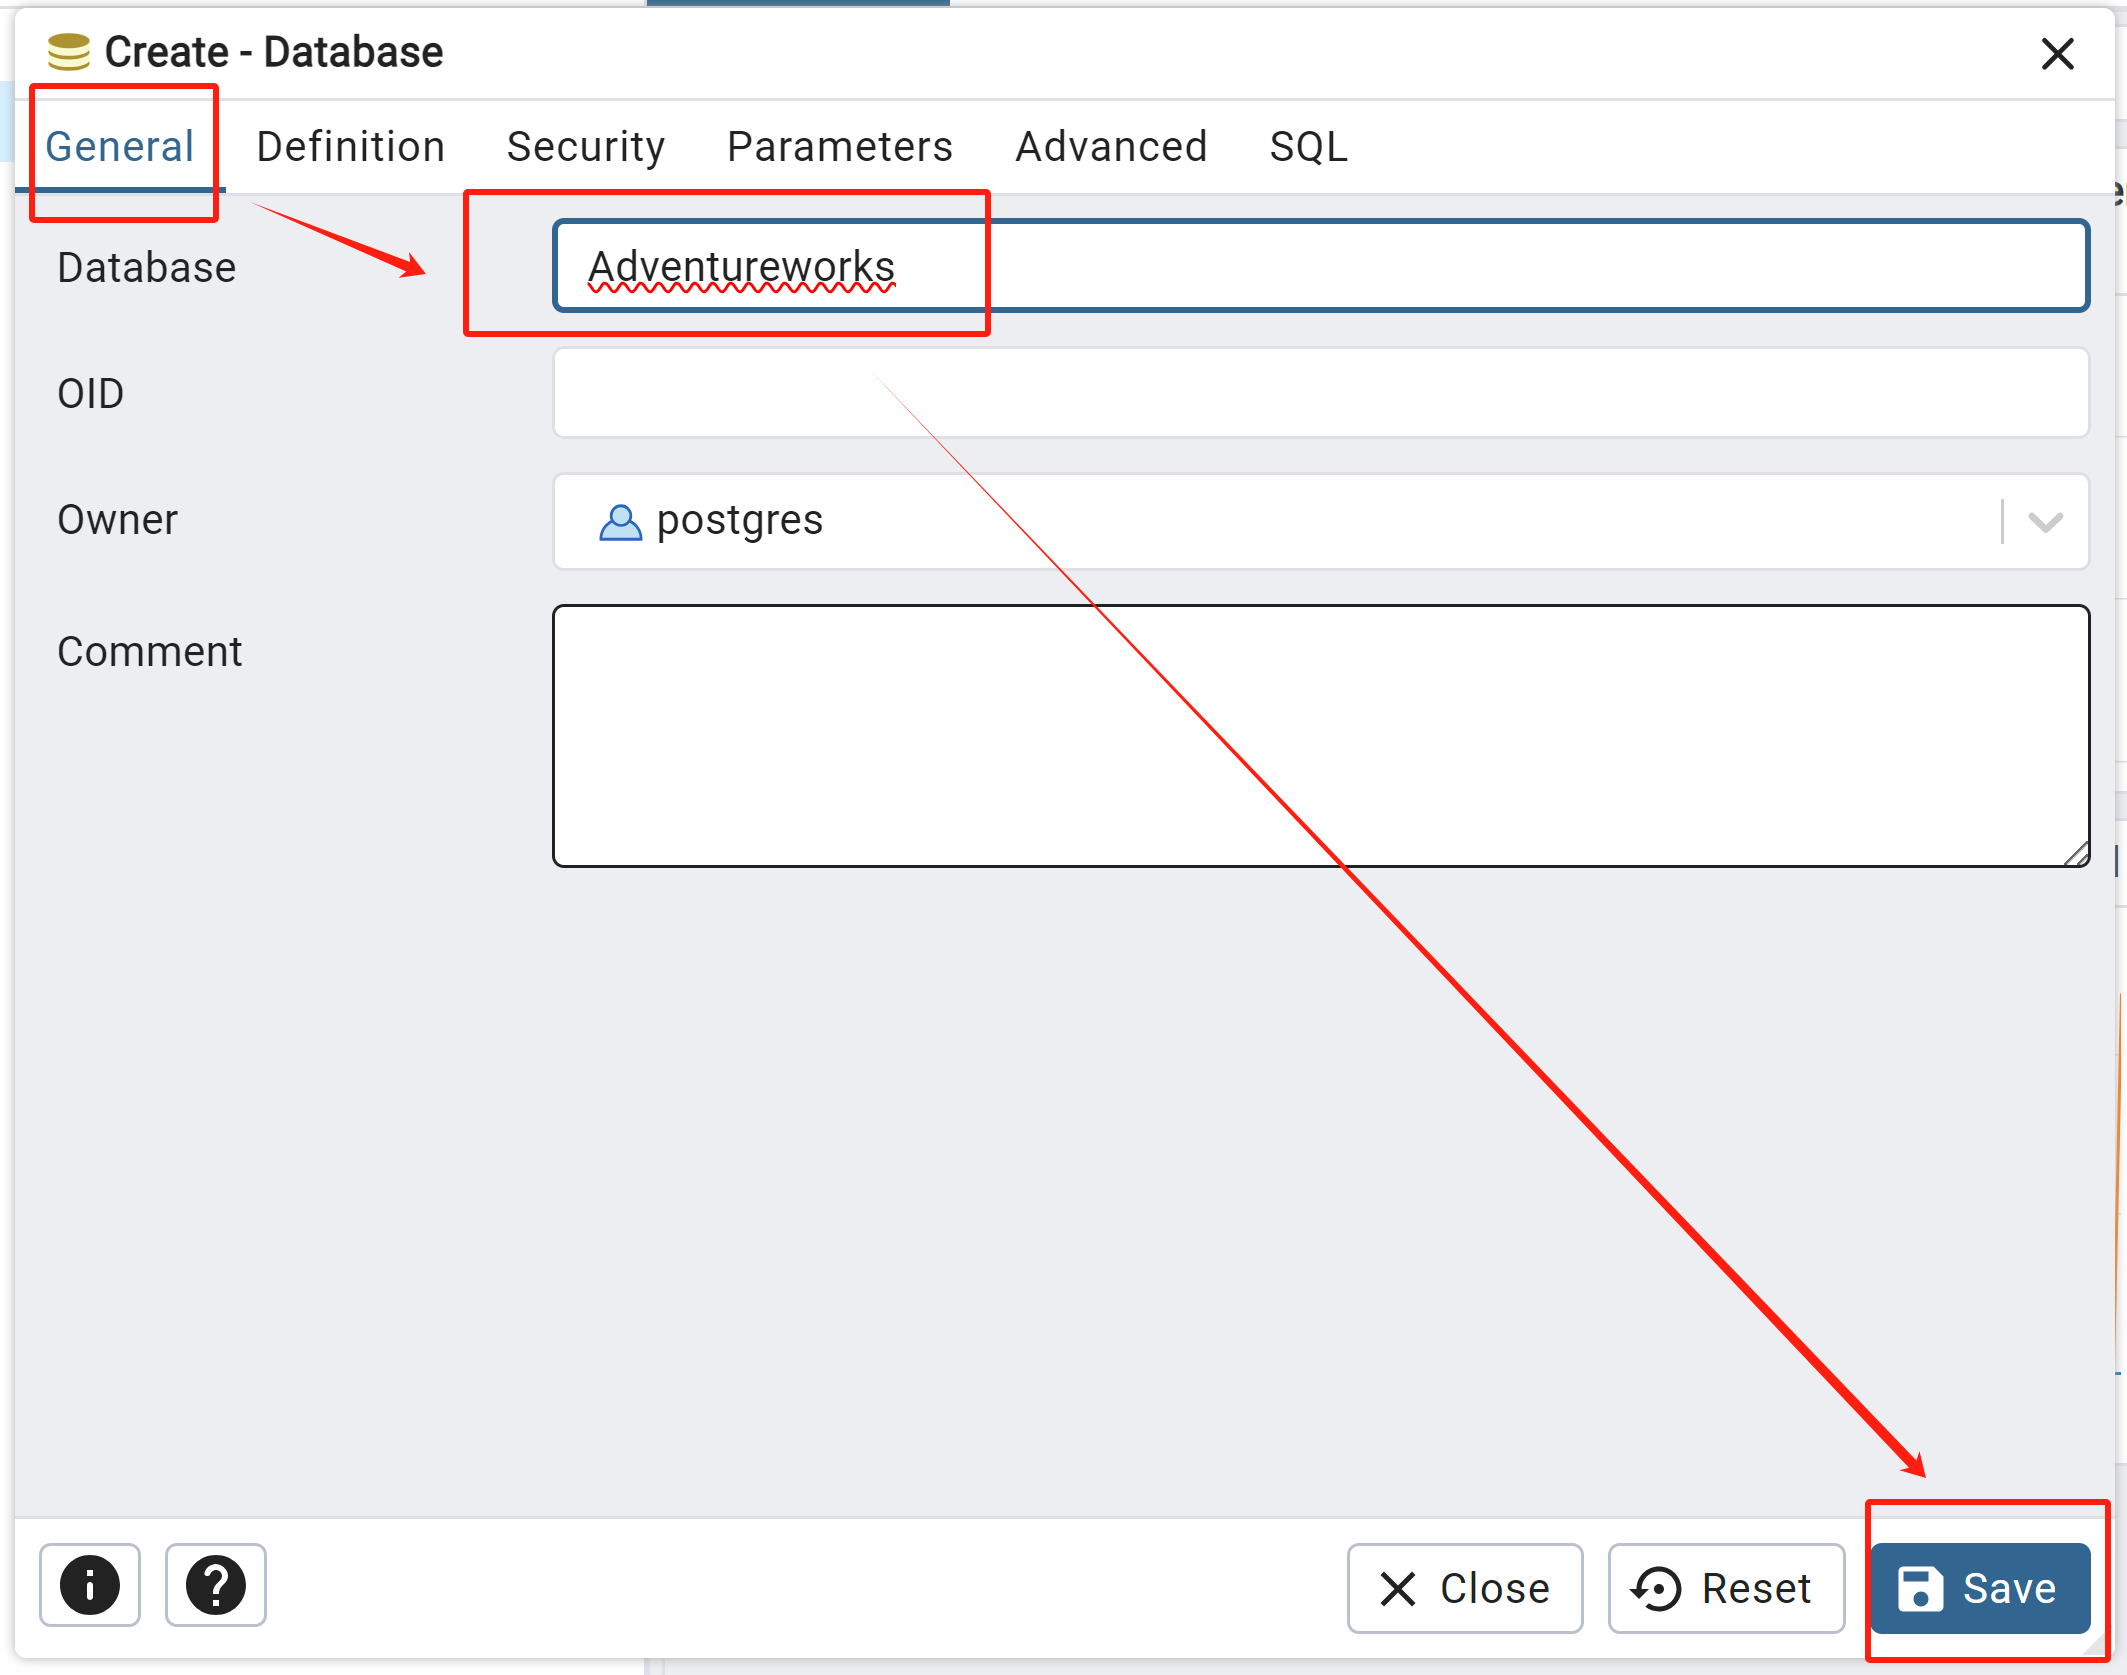The height and width of the screenshot is (1675, 2127).
Task: Click the OID input field
Action: coord(1320,393)
